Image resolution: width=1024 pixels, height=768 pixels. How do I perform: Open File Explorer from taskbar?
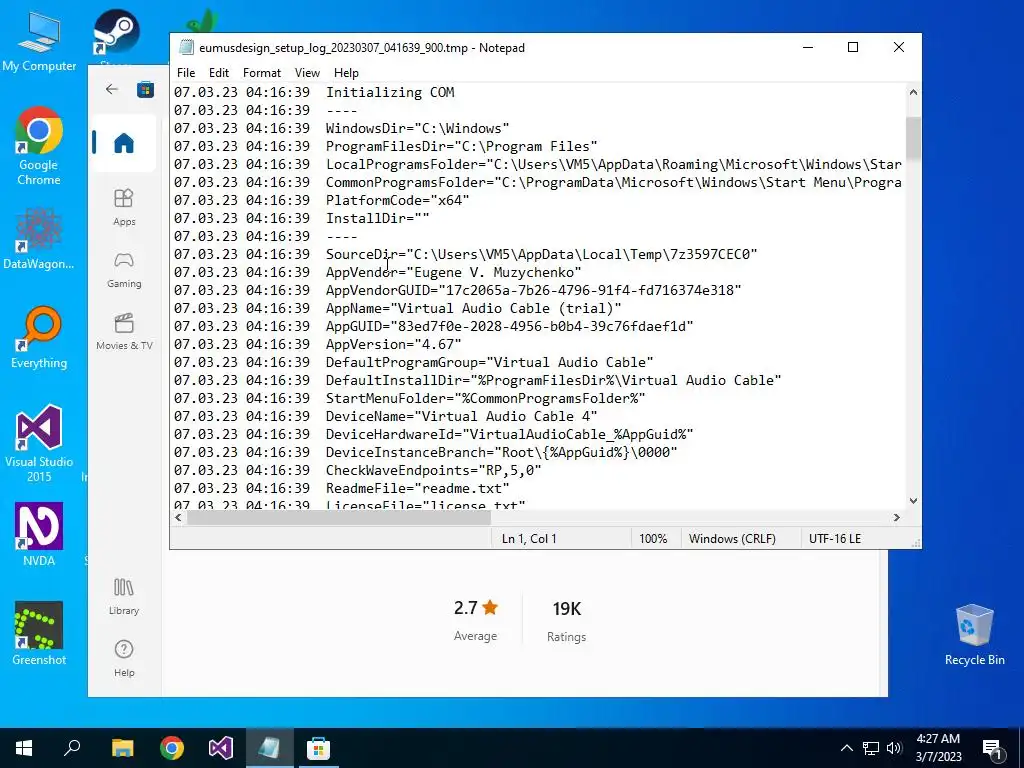122,748
